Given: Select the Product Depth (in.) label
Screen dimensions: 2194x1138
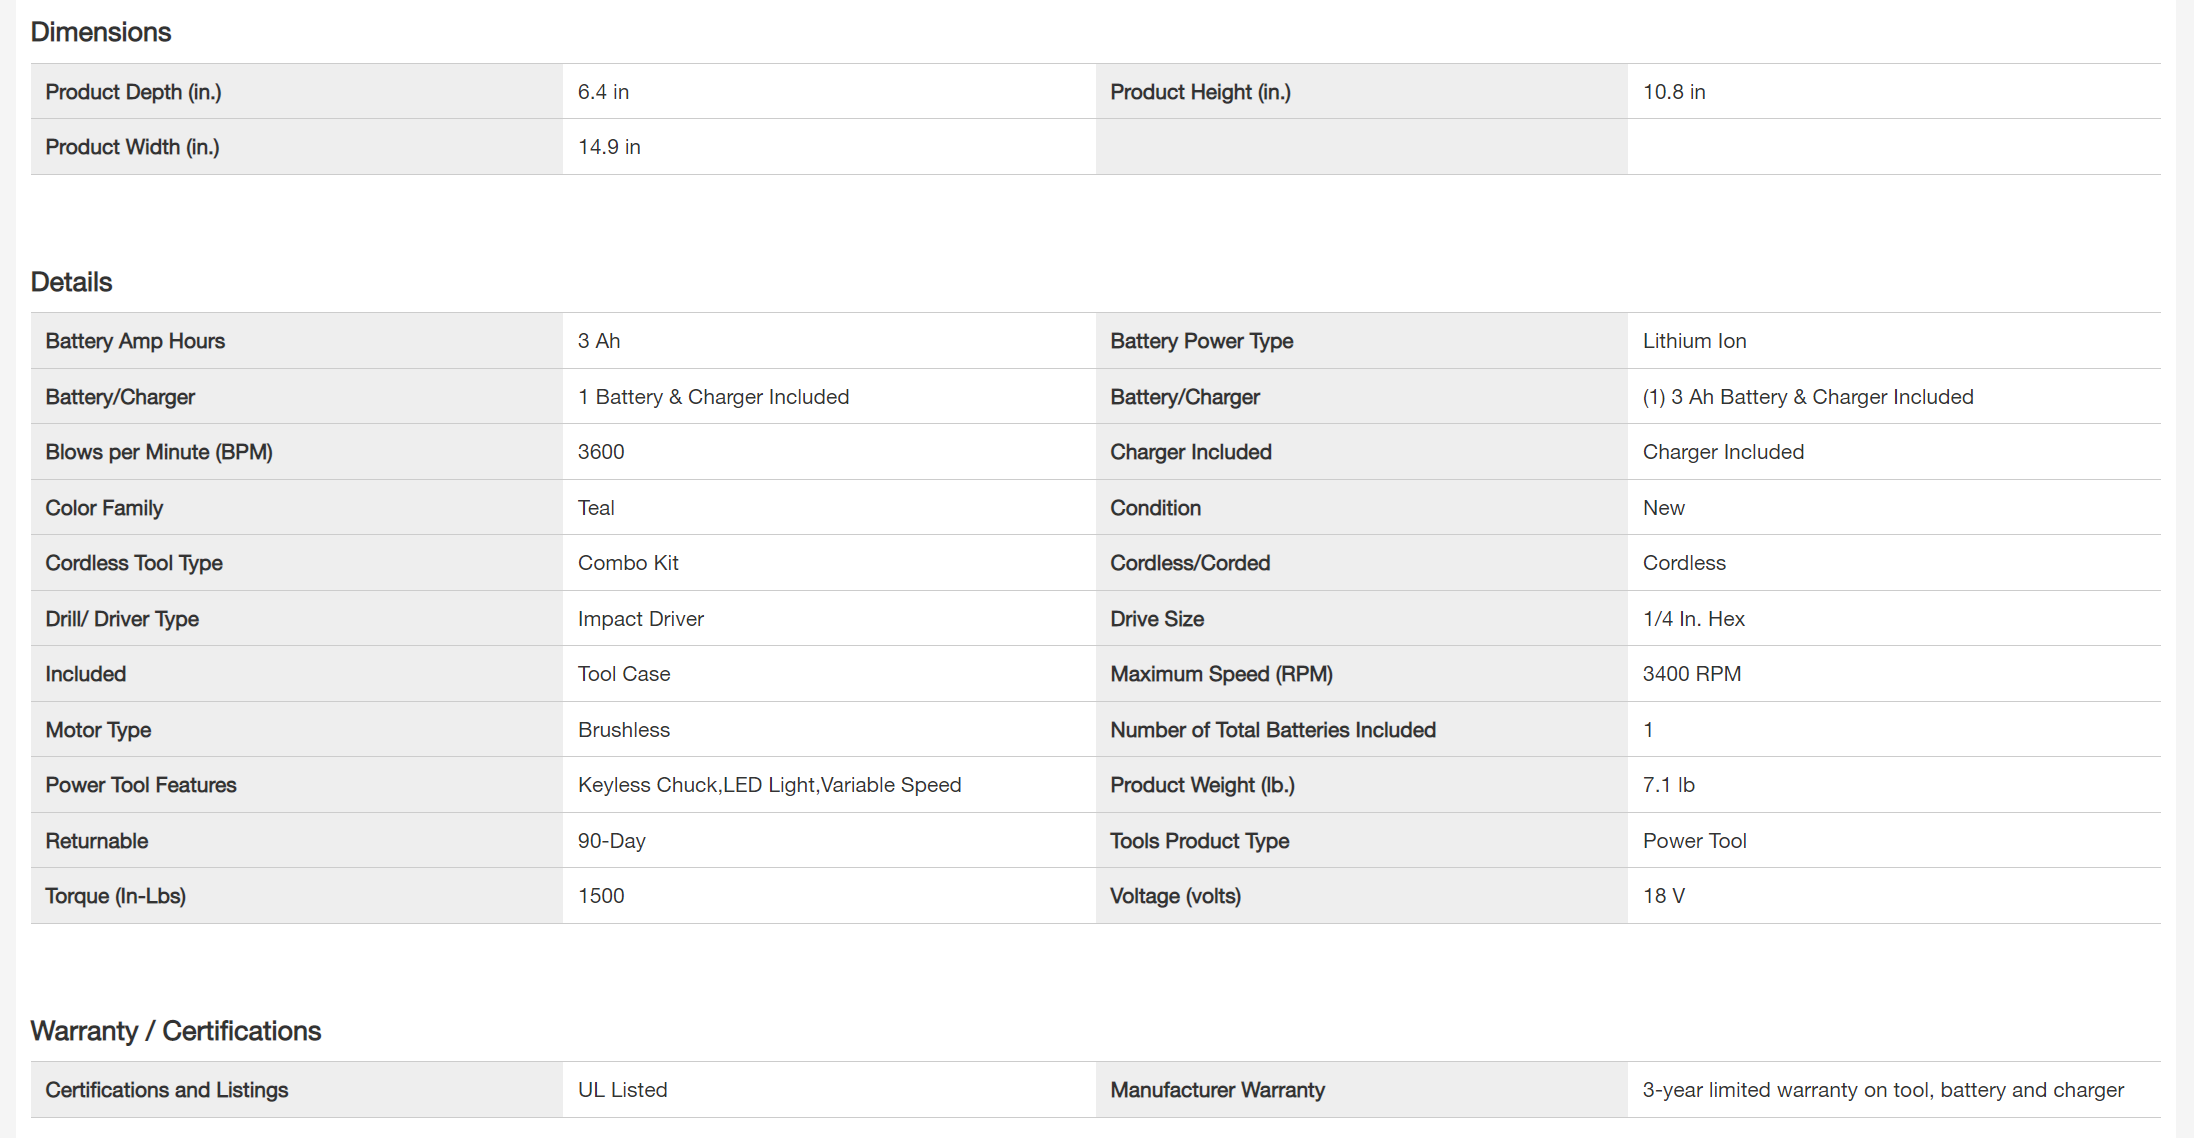Looking at the screenshot, I should coord(133,92).
